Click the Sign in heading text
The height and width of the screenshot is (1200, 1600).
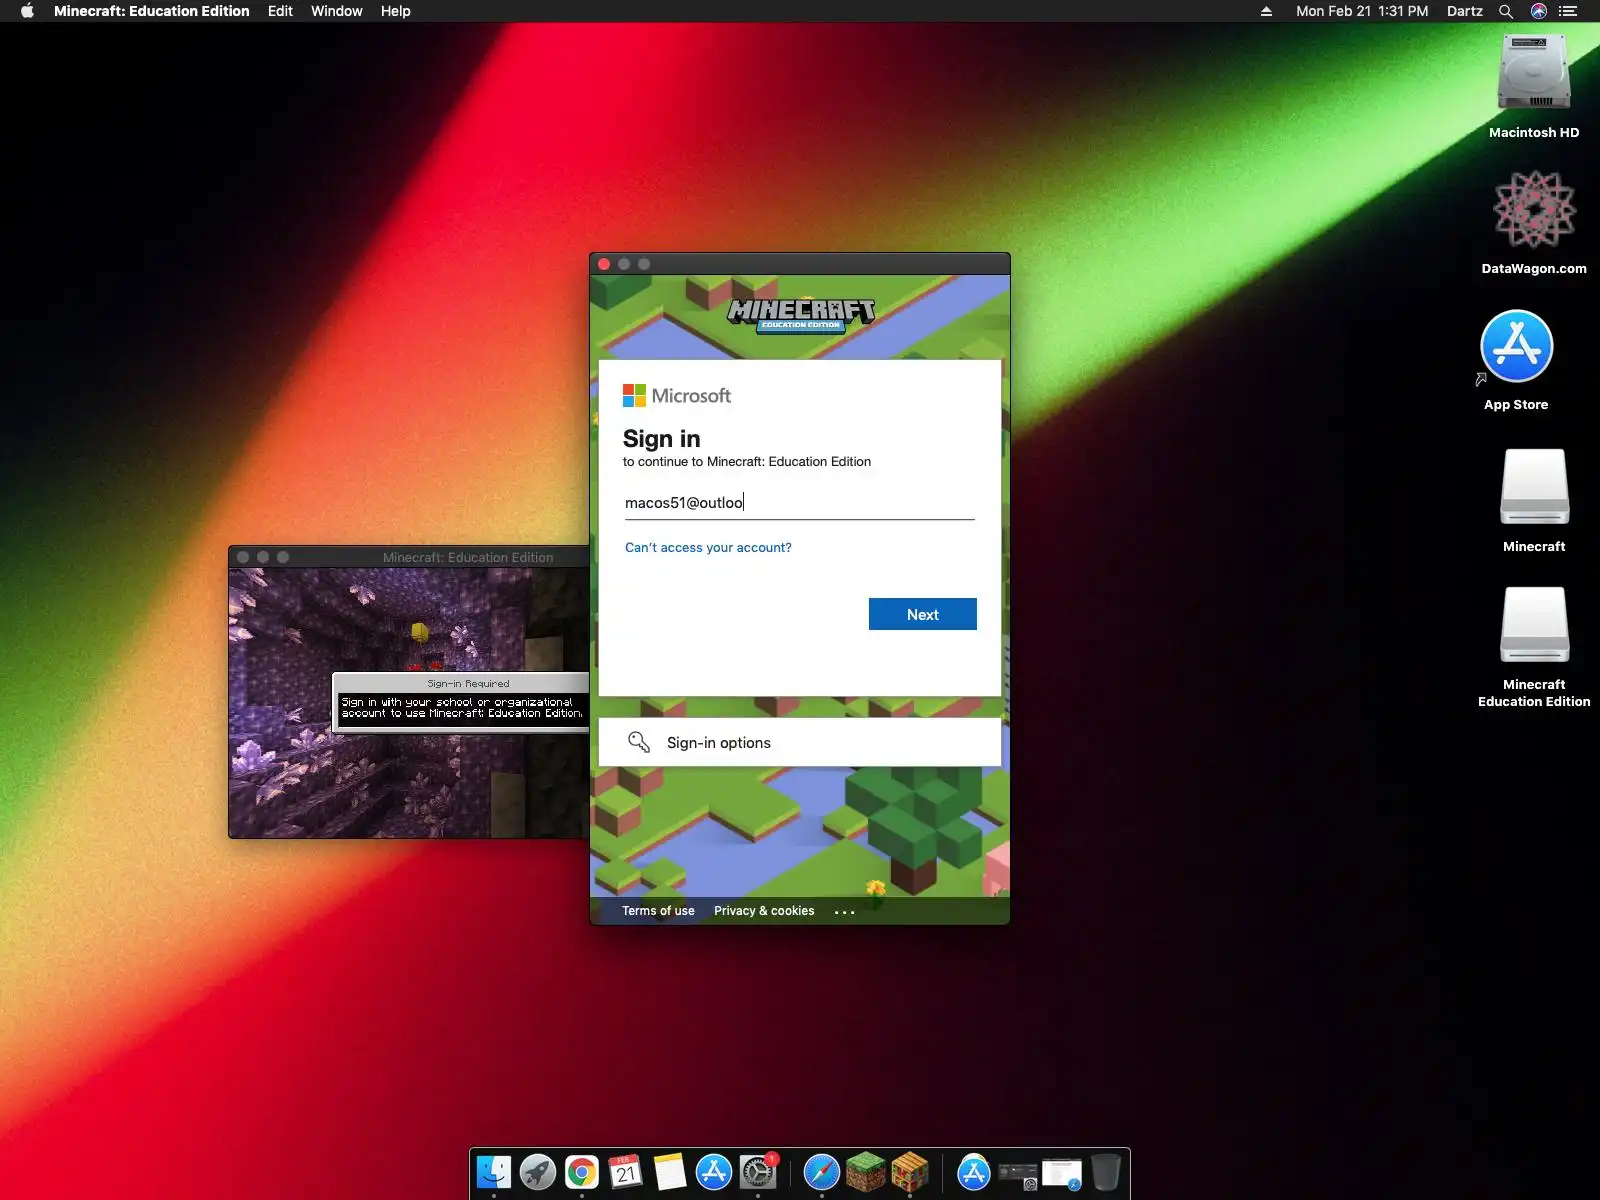click(661, 439)
